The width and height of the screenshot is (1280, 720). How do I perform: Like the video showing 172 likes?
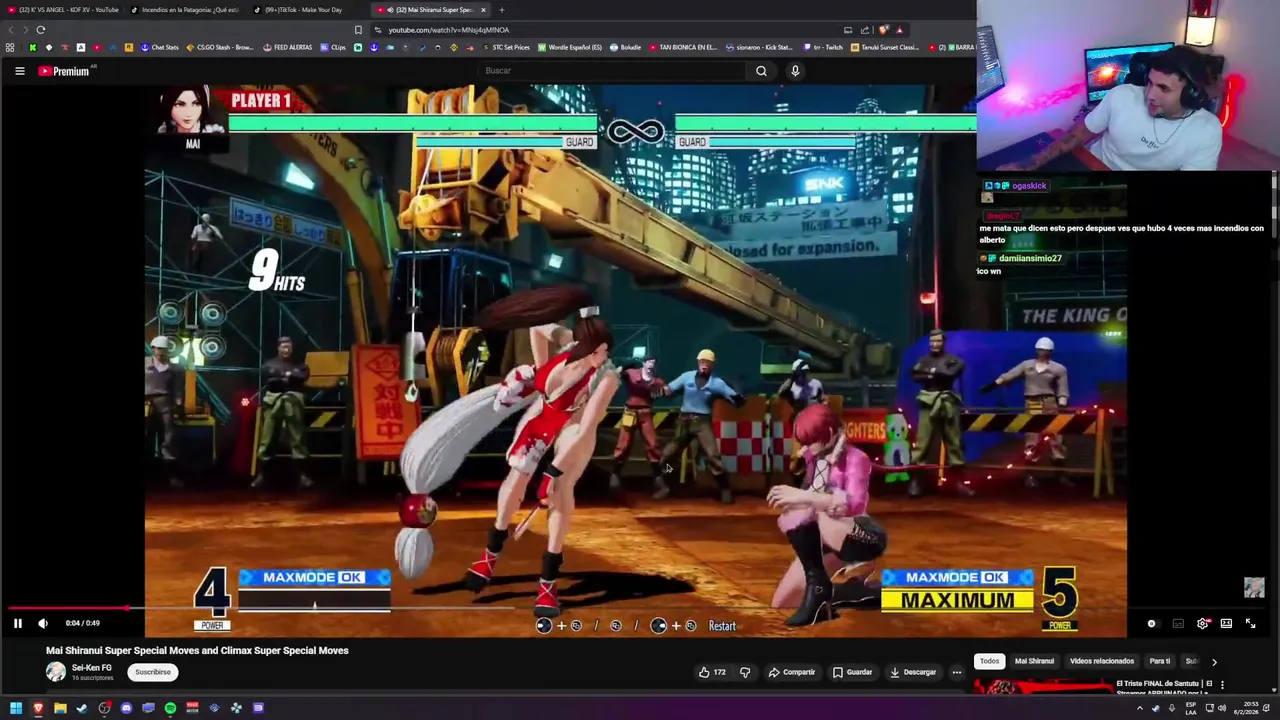(712, 672)
